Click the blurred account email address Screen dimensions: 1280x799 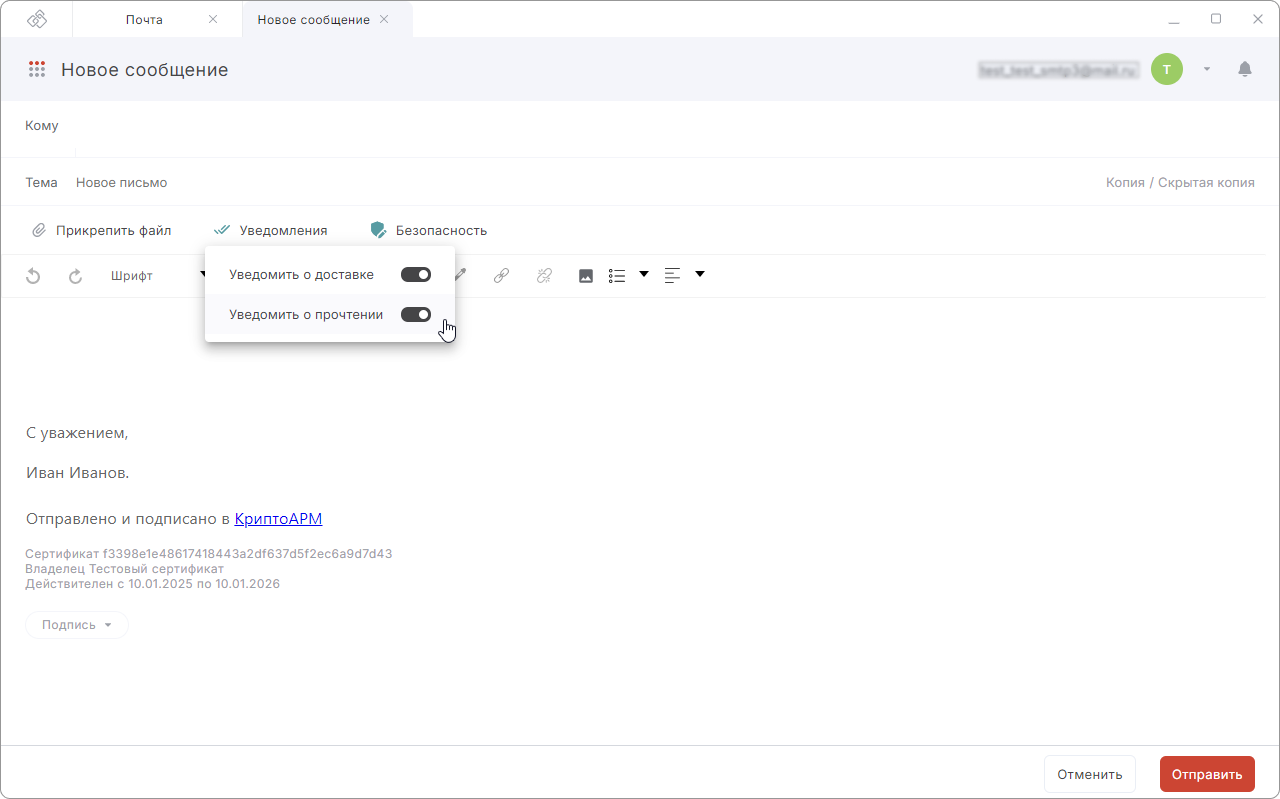point(1059,70)
